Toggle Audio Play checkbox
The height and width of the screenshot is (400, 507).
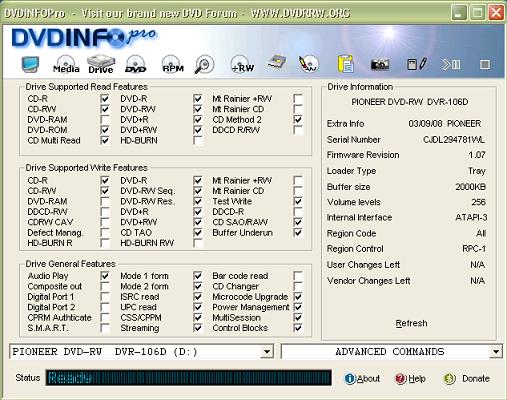pyautogui.click(x=105, y=276)
